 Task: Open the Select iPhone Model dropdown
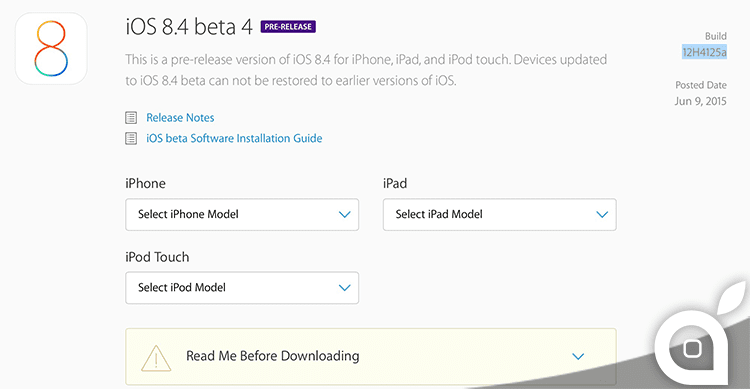[x=242, y=214]
